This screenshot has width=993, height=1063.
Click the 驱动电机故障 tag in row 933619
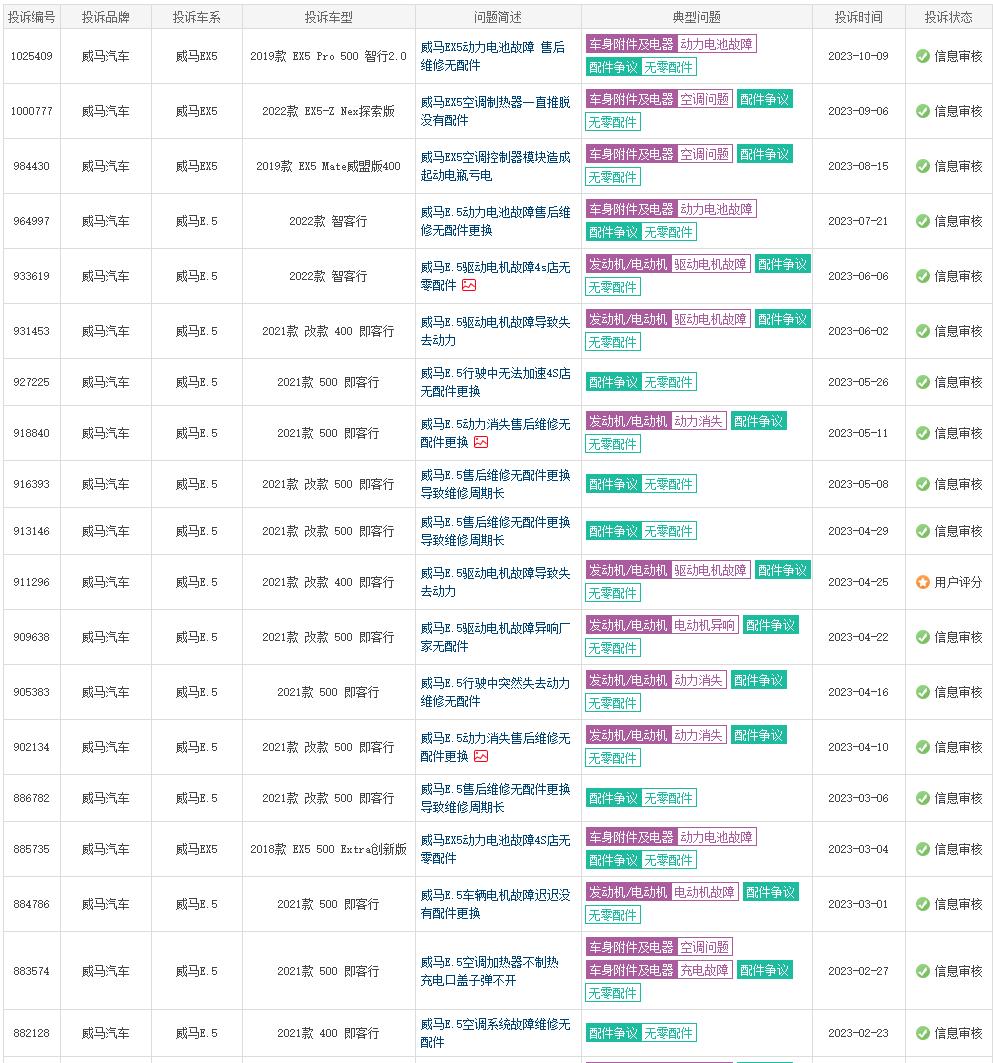(710, 264)
